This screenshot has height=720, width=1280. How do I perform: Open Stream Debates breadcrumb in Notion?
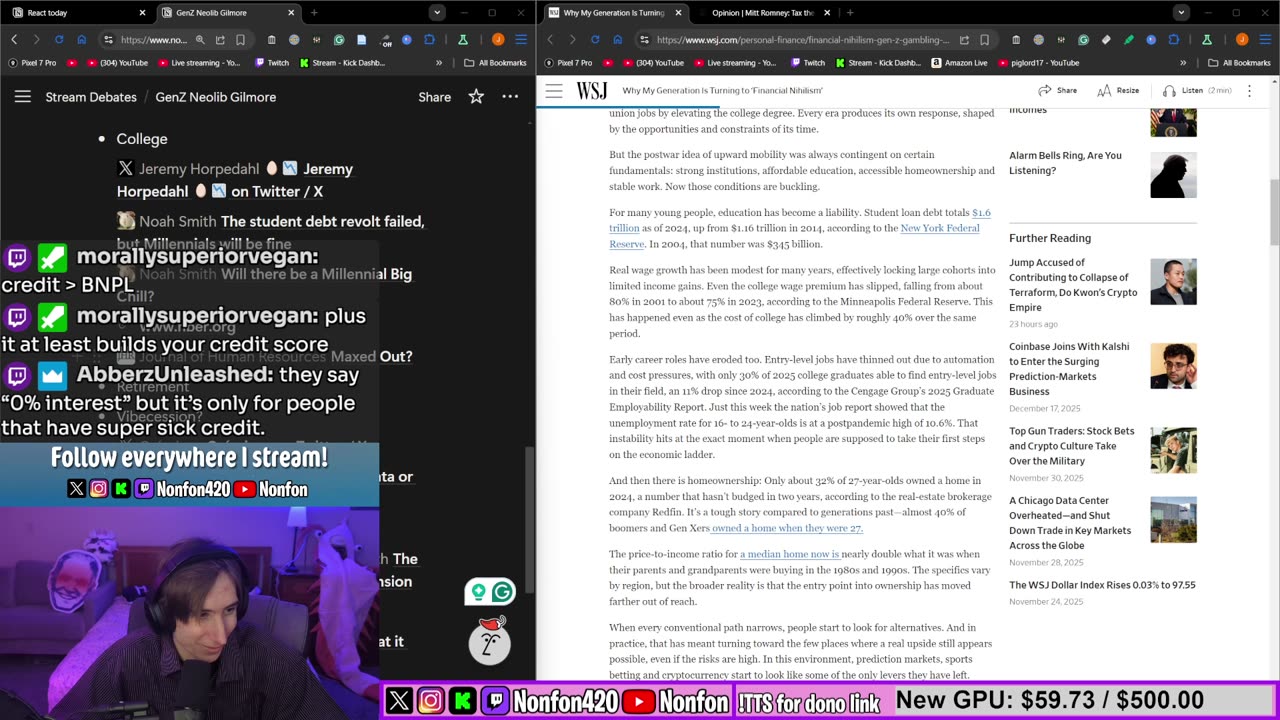click(91, 97)
